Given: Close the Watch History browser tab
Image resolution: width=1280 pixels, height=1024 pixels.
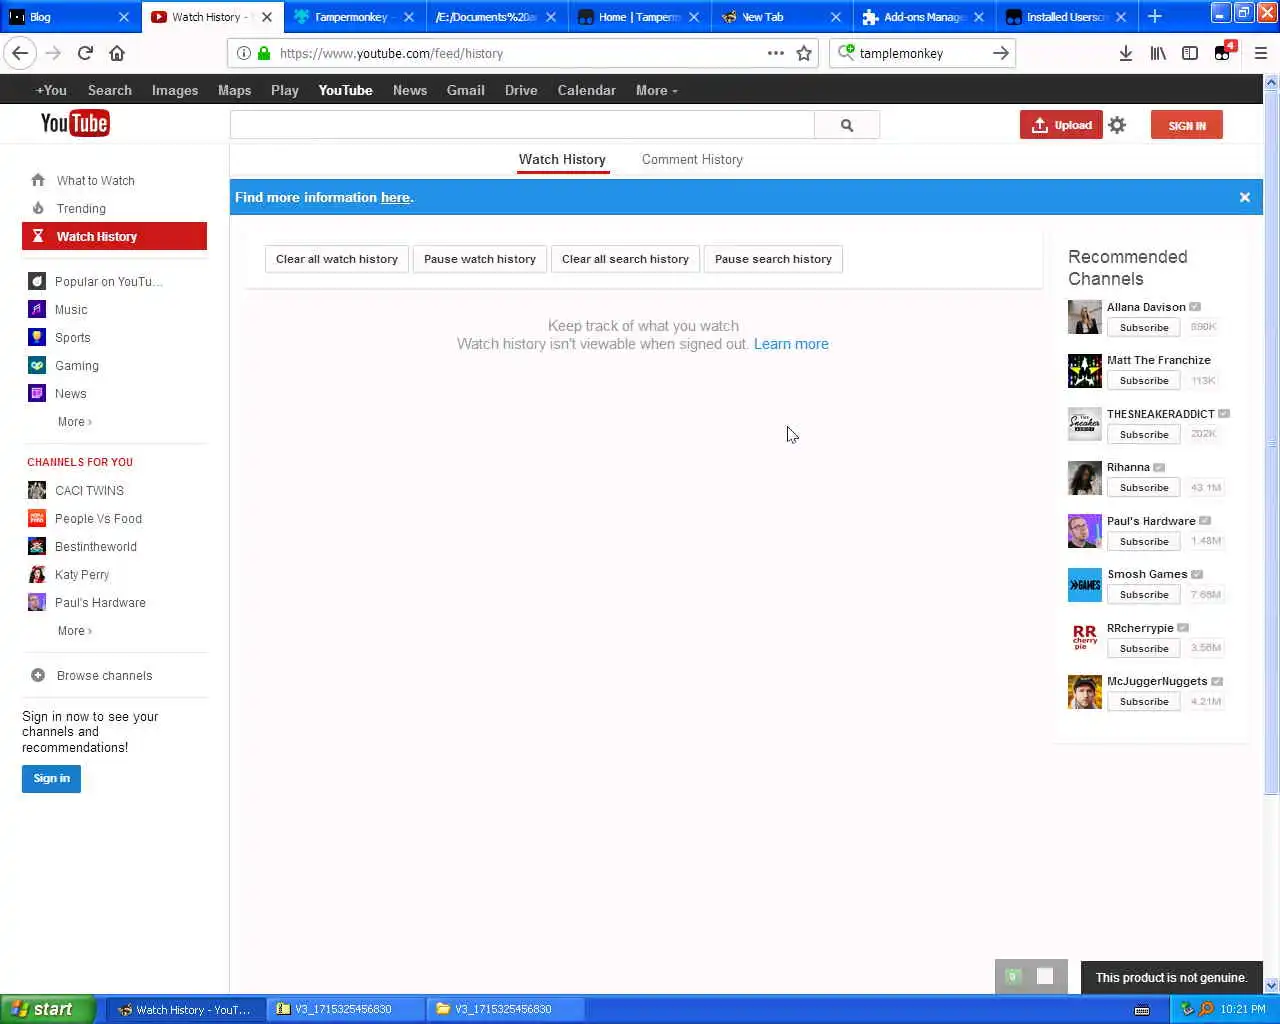Looking at the screenshot, I should [267, 17].
